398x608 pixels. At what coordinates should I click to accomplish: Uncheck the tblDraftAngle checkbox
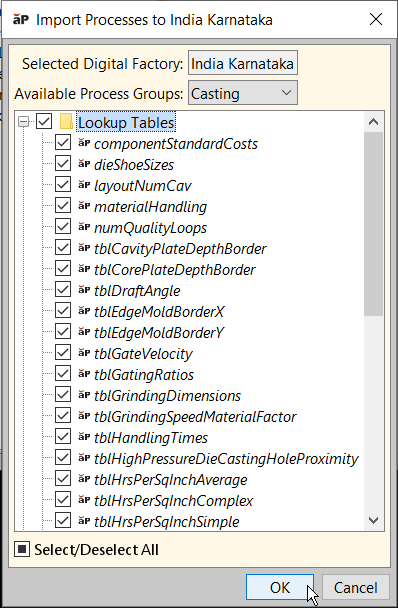63,289
